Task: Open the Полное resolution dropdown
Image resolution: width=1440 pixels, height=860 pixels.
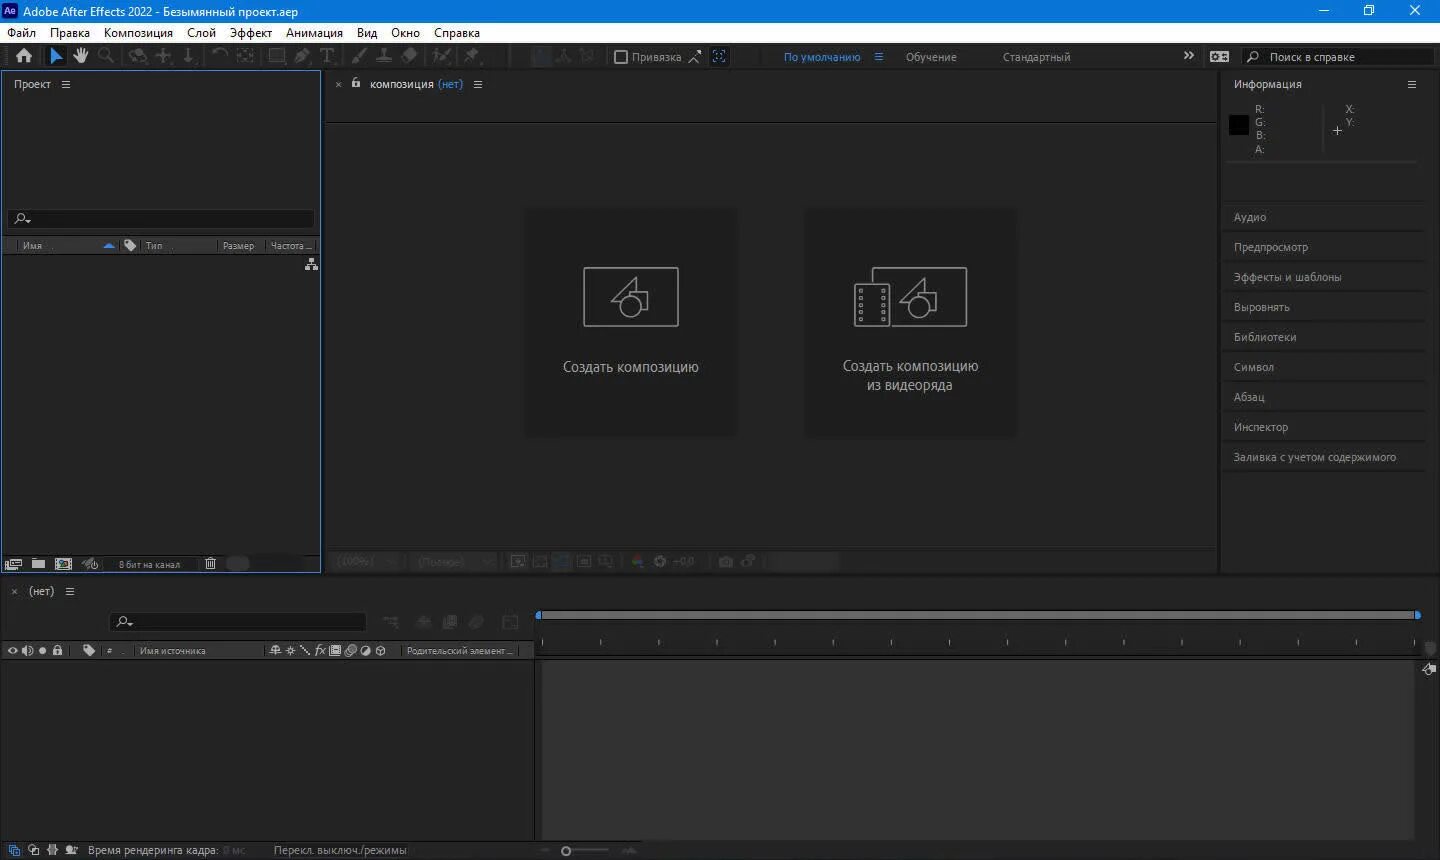Action: [x=442, y=561]
